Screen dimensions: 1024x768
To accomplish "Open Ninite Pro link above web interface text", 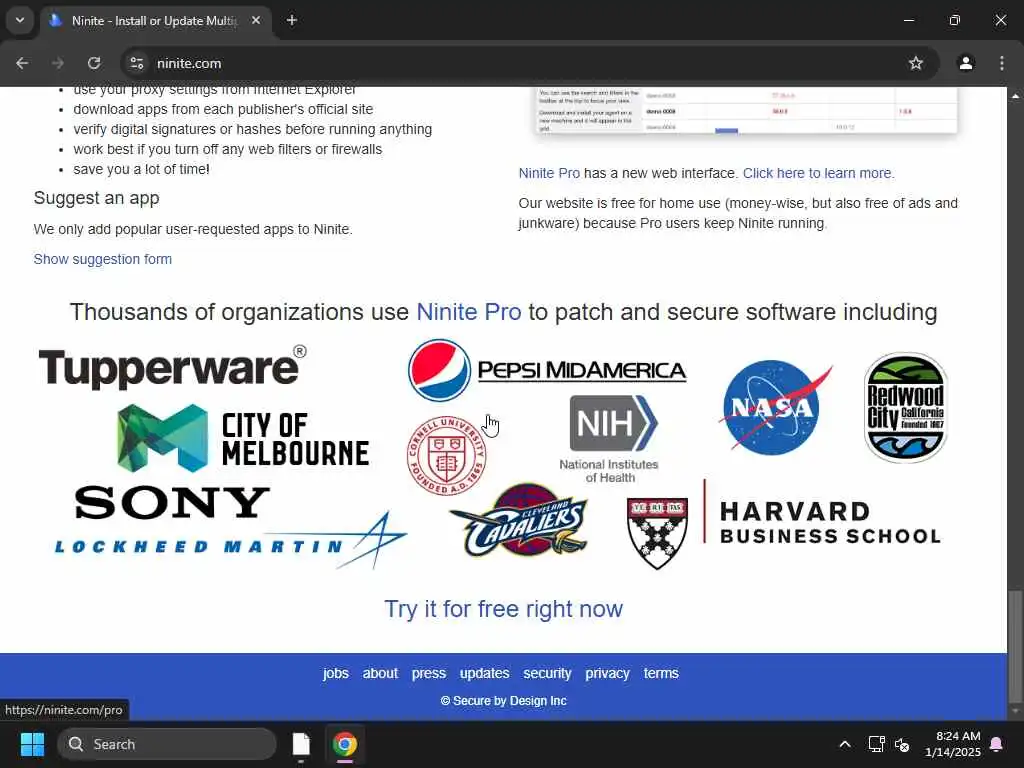I will tap(549, 173).
